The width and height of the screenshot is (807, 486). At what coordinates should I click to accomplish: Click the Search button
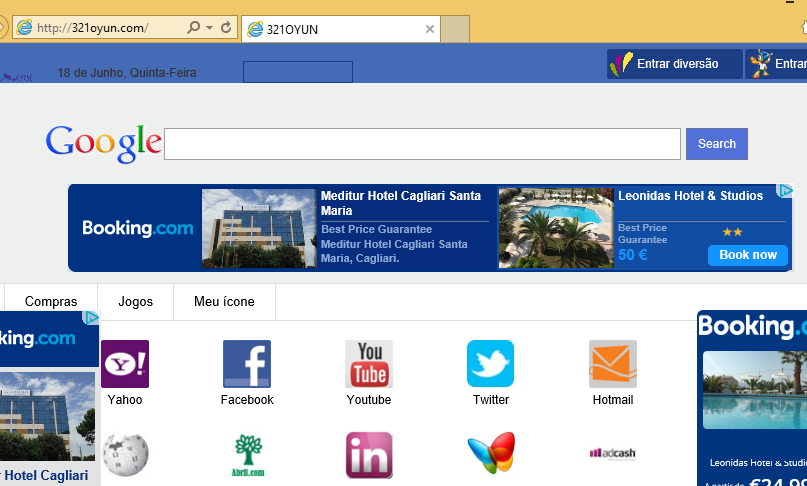[716, 144]
